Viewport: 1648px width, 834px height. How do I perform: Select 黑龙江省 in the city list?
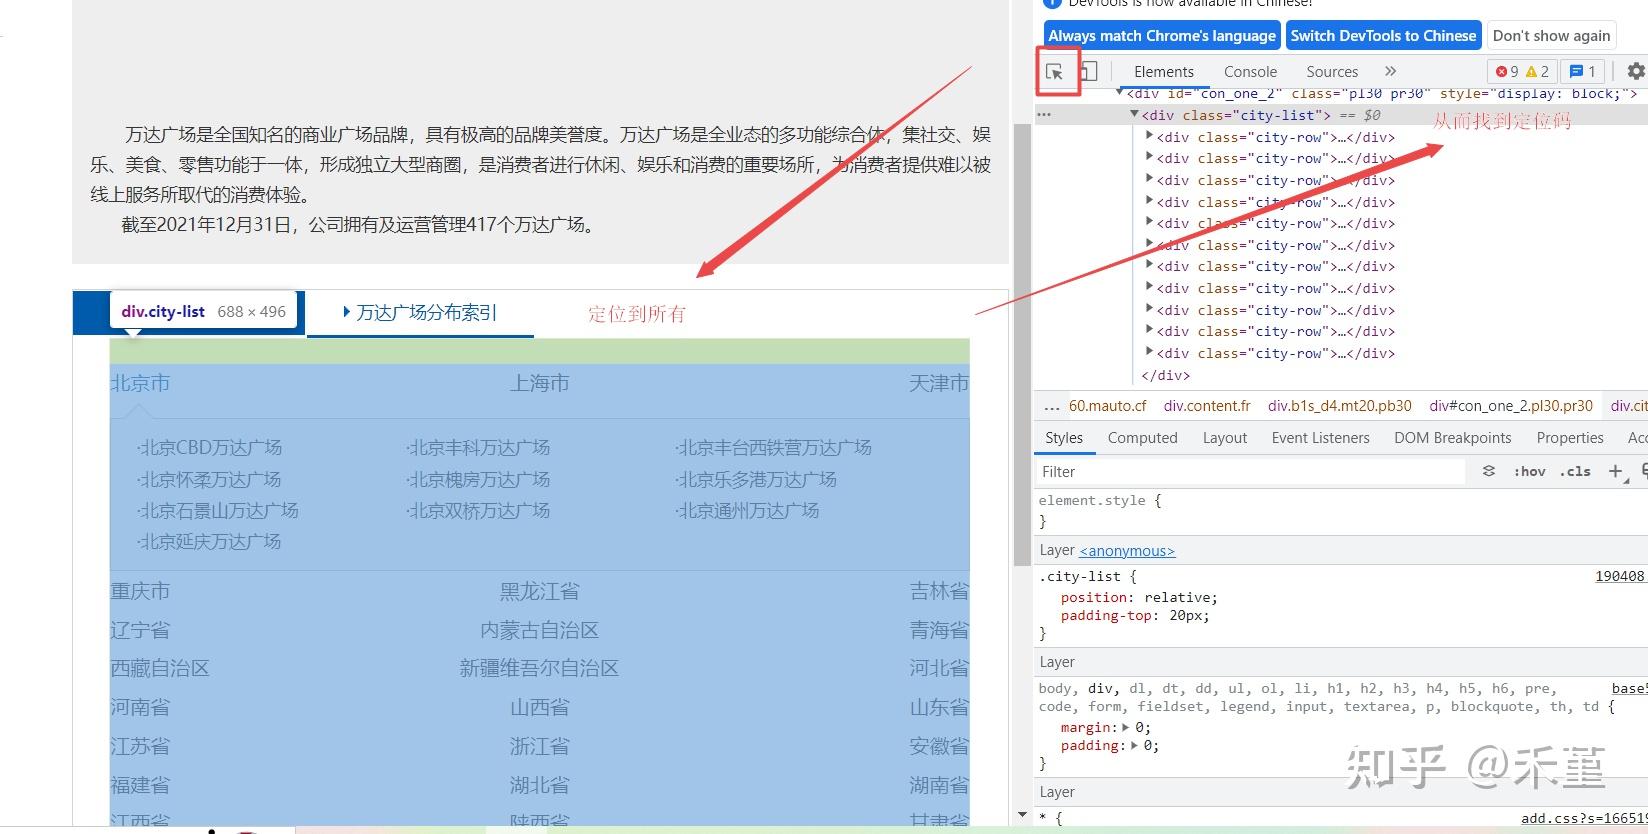540,591
